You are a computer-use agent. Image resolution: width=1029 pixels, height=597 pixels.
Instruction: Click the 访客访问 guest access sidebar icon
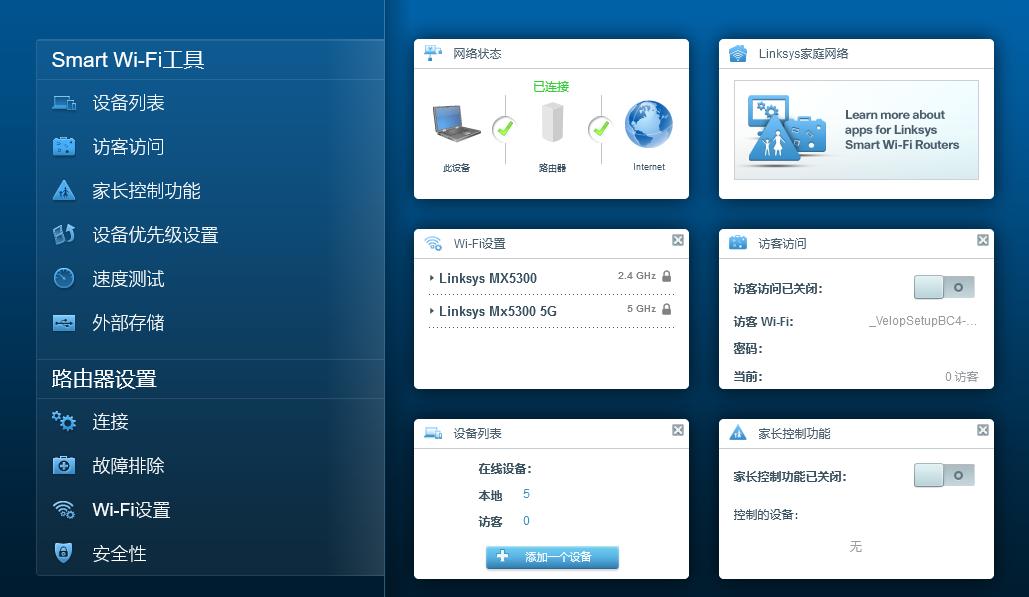point(63,146)
